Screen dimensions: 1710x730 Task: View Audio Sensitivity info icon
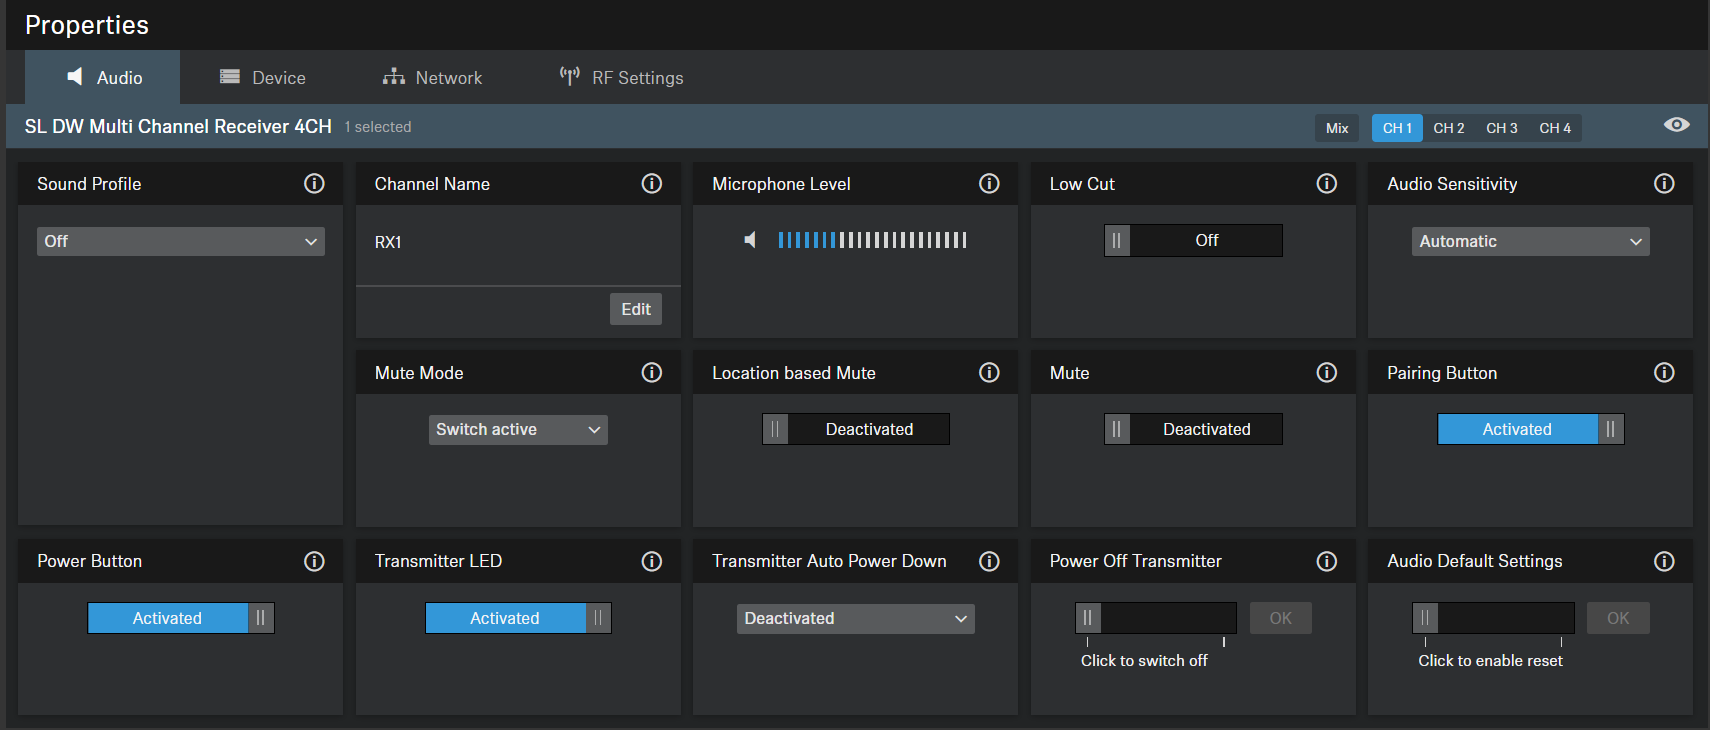(1664, 184)
